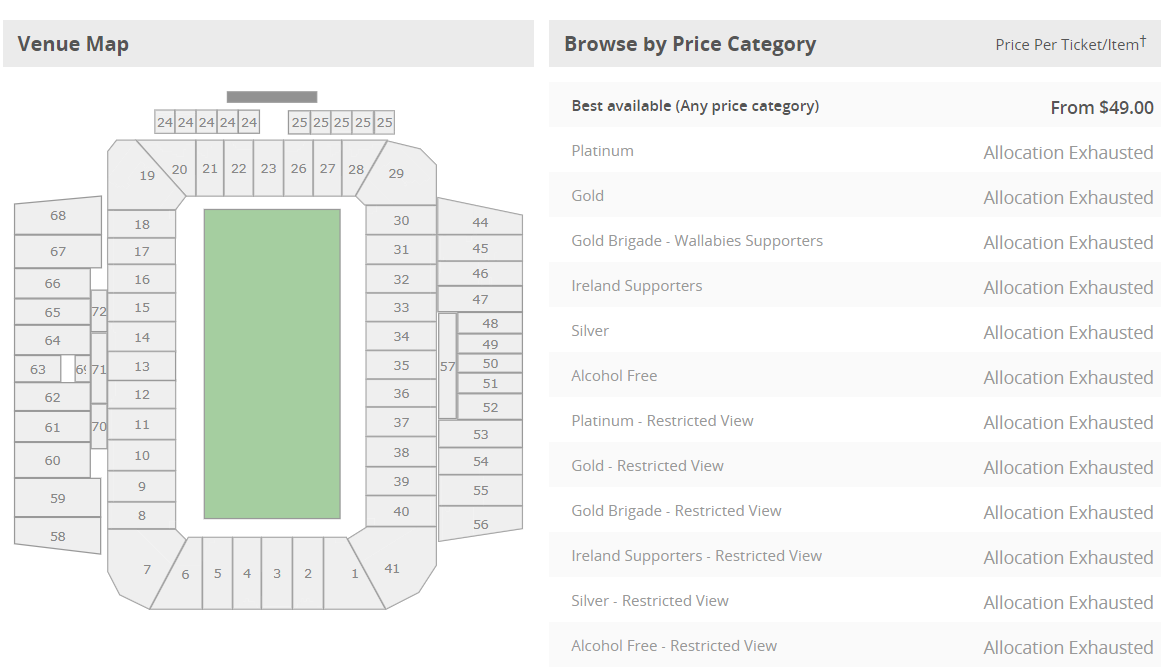
Task: Click the Alcohol Free category row
Action: click(854, 375)
